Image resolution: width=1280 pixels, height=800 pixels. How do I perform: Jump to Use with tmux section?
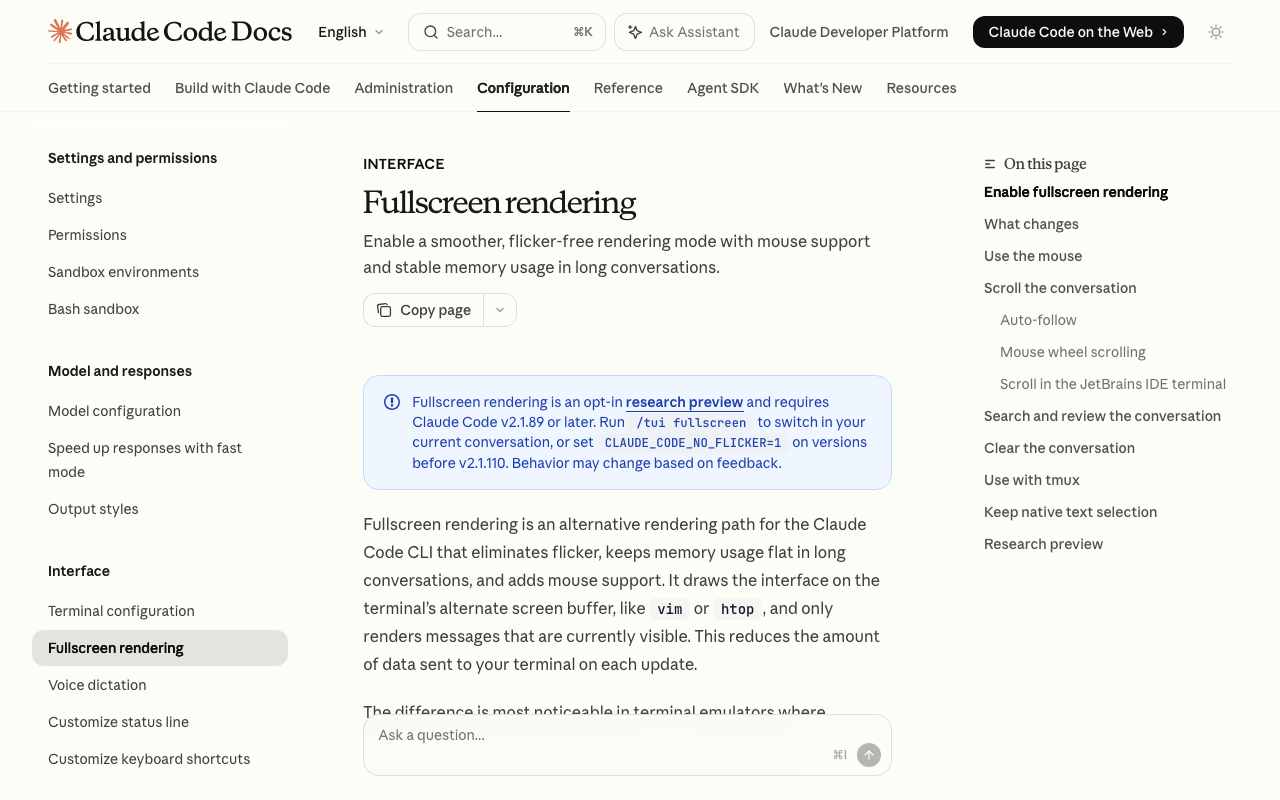1032,480
